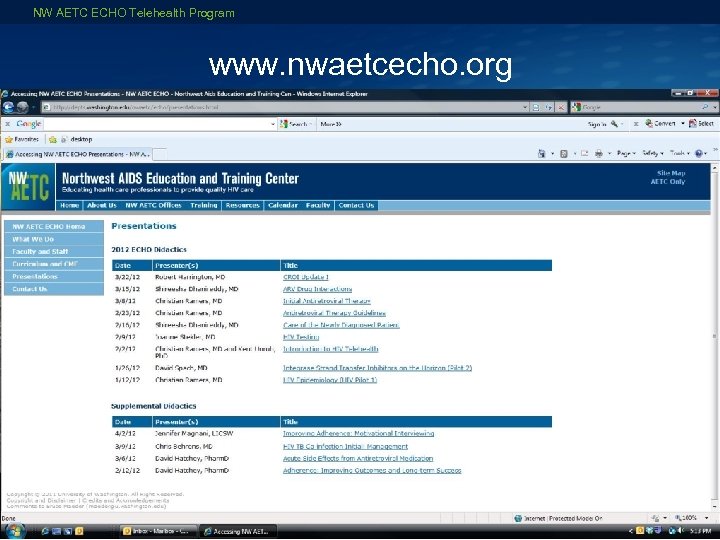The height and width of the screenshot is (540, 720).
Task: Click More on the Google toolbar
Action: pyautogui.click(x=331, y=124)
